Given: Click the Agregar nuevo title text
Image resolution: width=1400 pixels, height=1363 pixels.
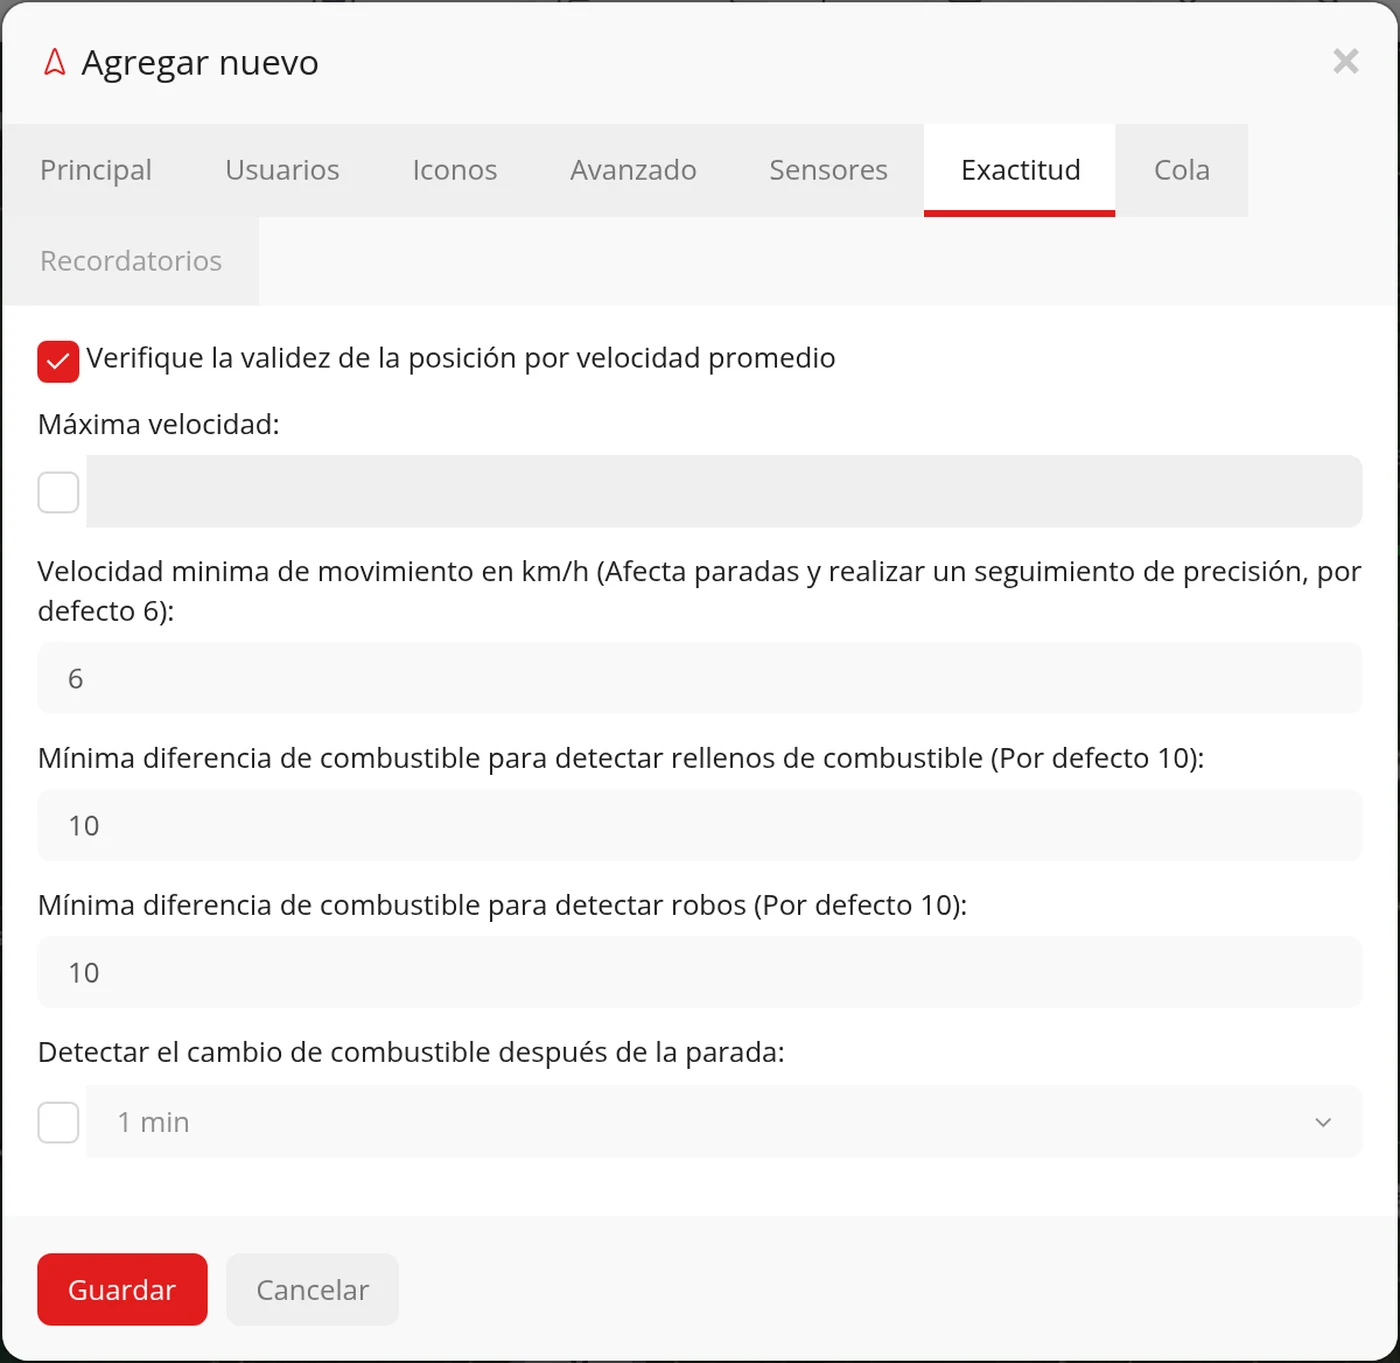Looking at the screenshot, I should click(x=200, y=62).
